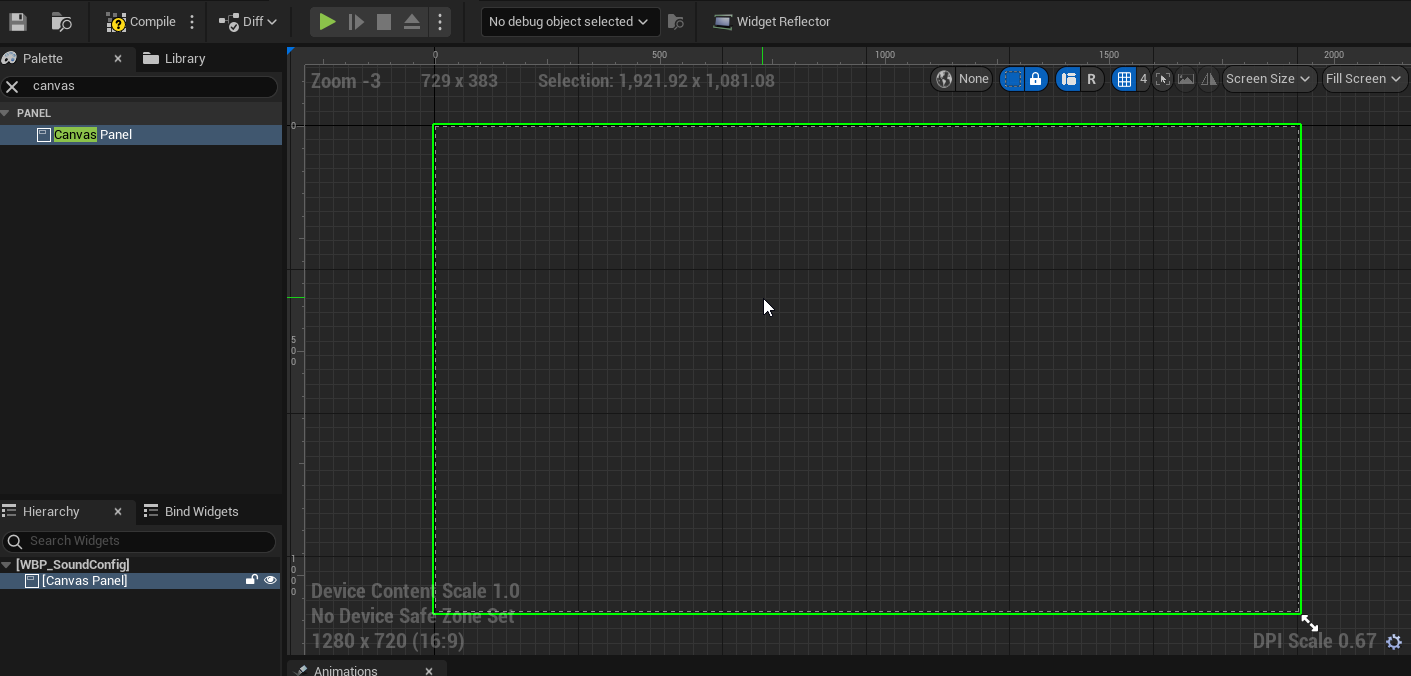Screen dimensions: 1411x676
Task: Switch to the Hierarchy tab
Action: (x=51, y=511)
